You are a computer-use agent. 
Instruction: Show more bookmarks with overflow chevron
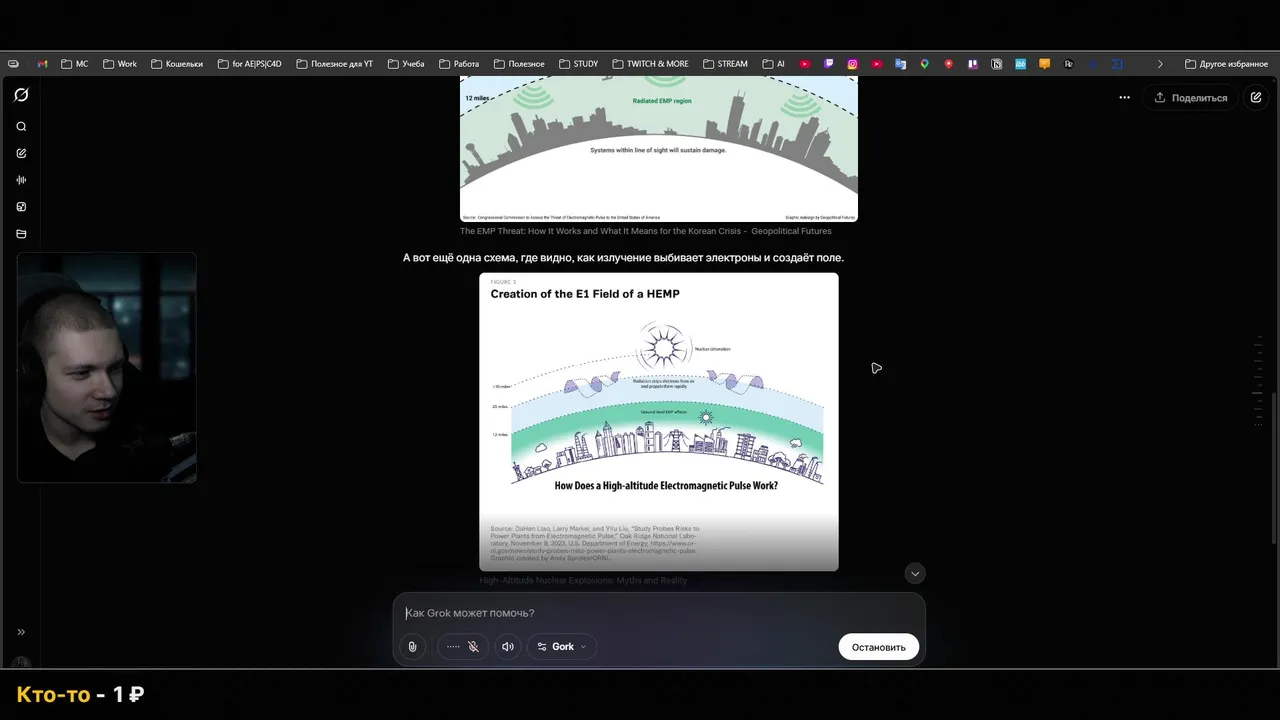1160,64
